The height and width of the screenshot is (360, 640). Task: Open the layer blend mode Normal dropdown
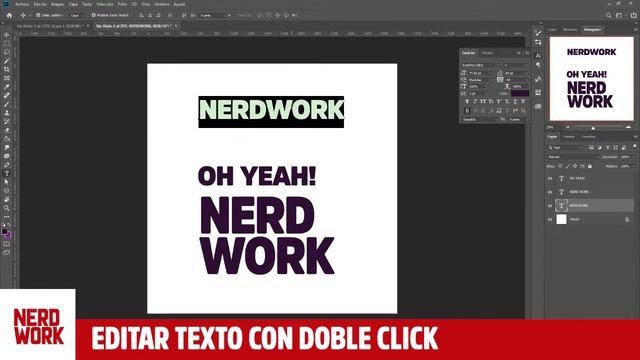[573, 157]
